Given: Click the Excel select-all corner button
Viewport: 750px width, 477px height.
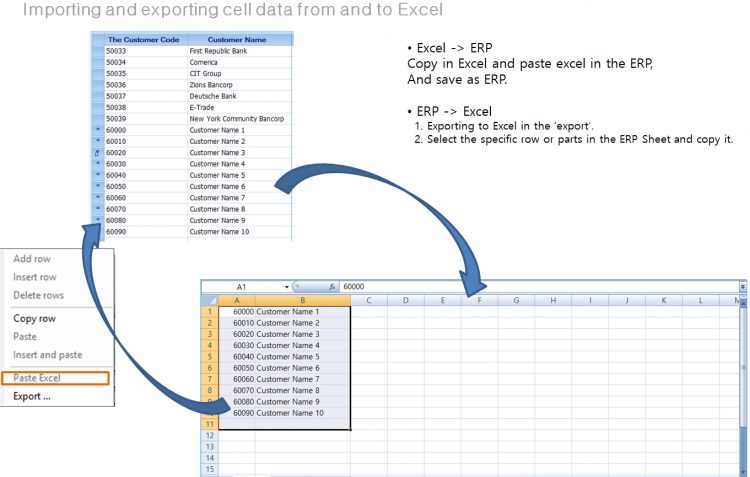Looking at the screenshot, I should [210, 300].
